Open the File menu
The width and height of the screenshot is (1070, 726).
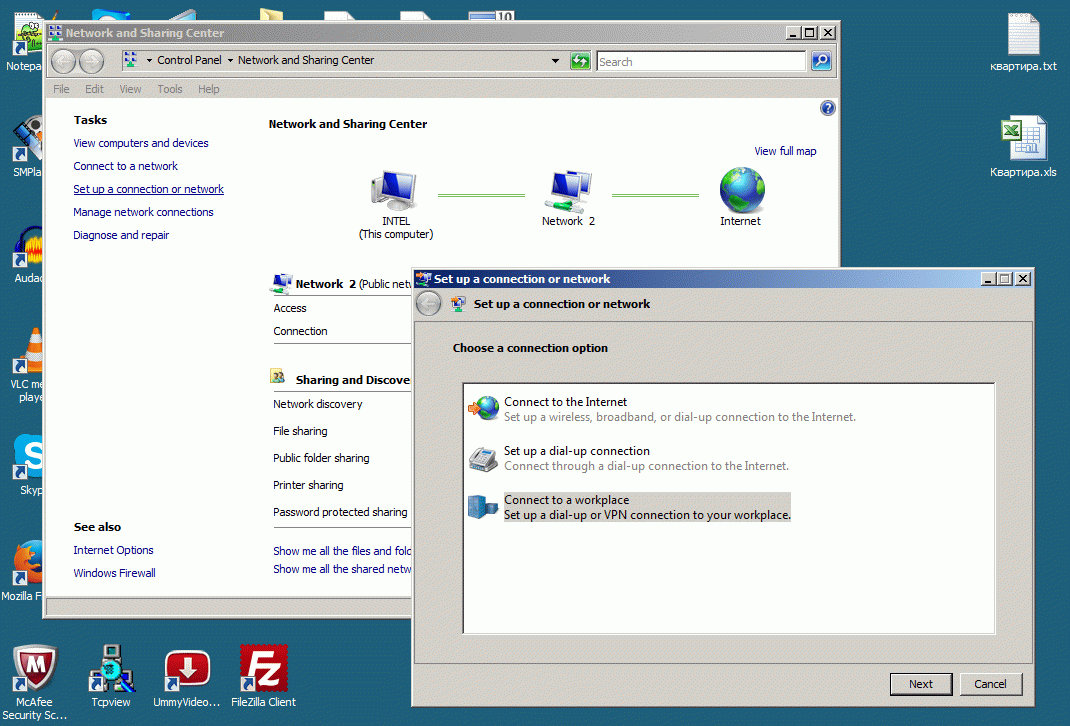pyautogui.click(x=61, y=89)
